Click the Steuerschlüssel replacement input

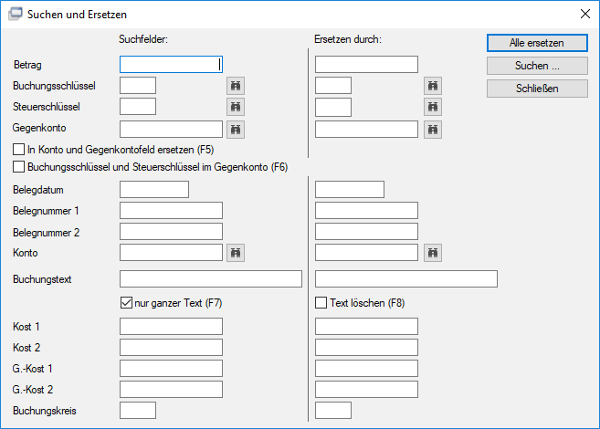click(x=333, y=106)
